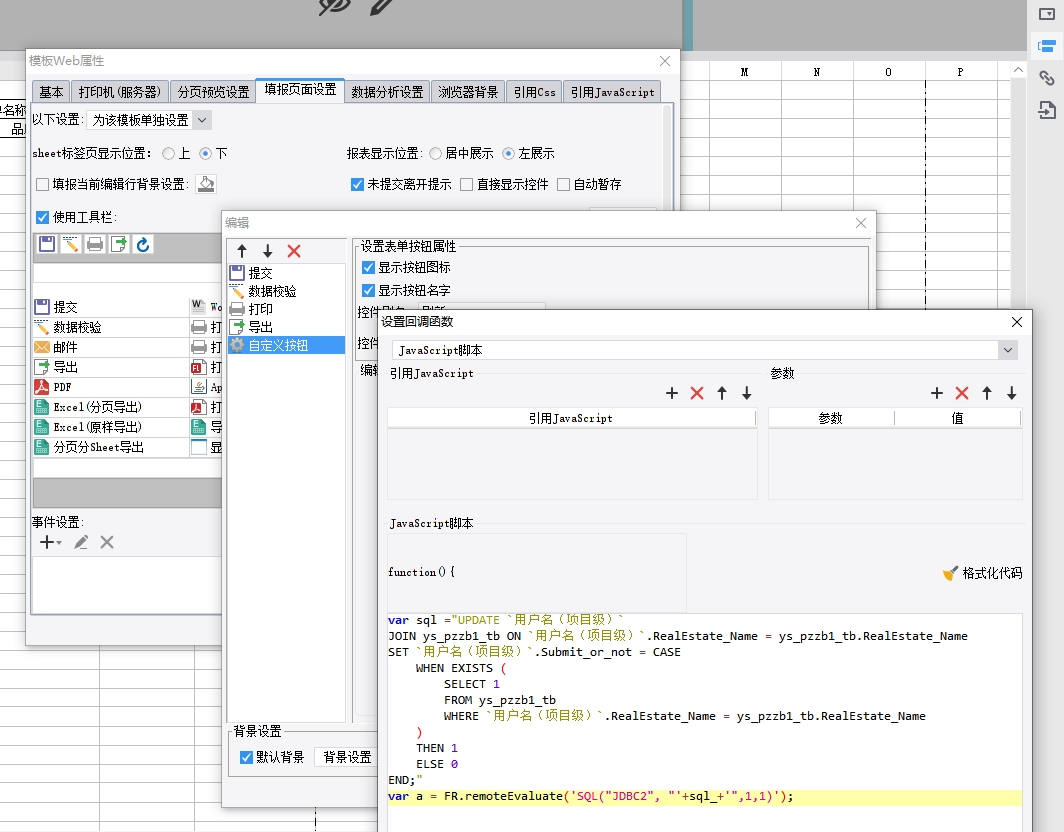
Task: Move the referenced JavaScript entry down
Action: click(746, 393)
